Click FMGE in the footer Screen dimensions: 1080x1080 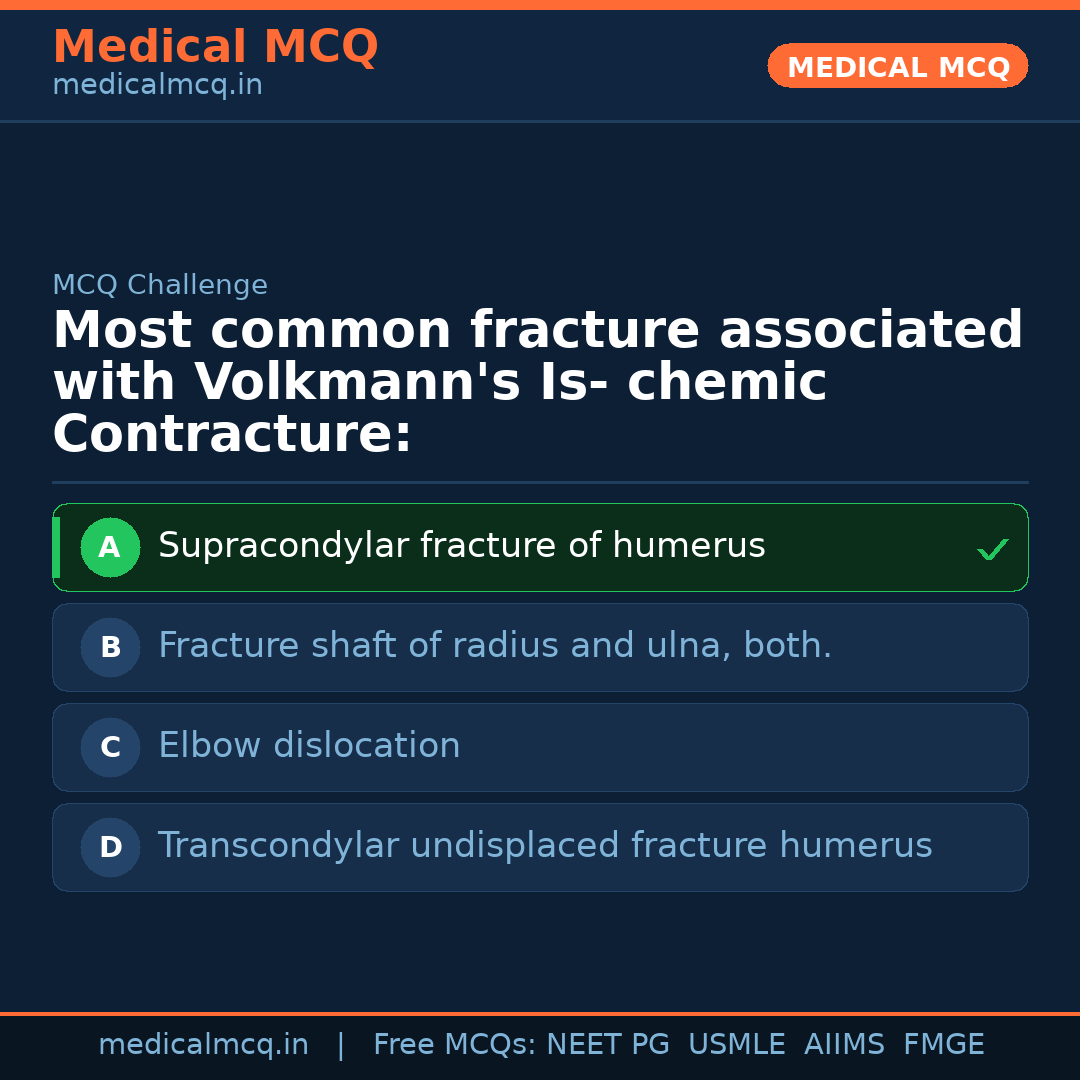click(x=943, y=1045)
